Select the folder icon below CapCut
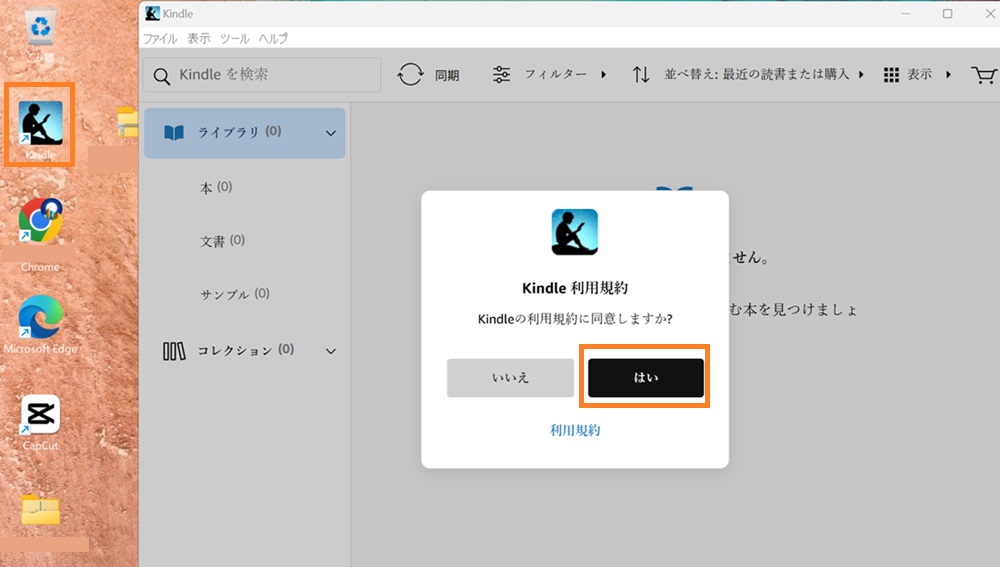Screen dimensions: 1000x567 (40, 509)
